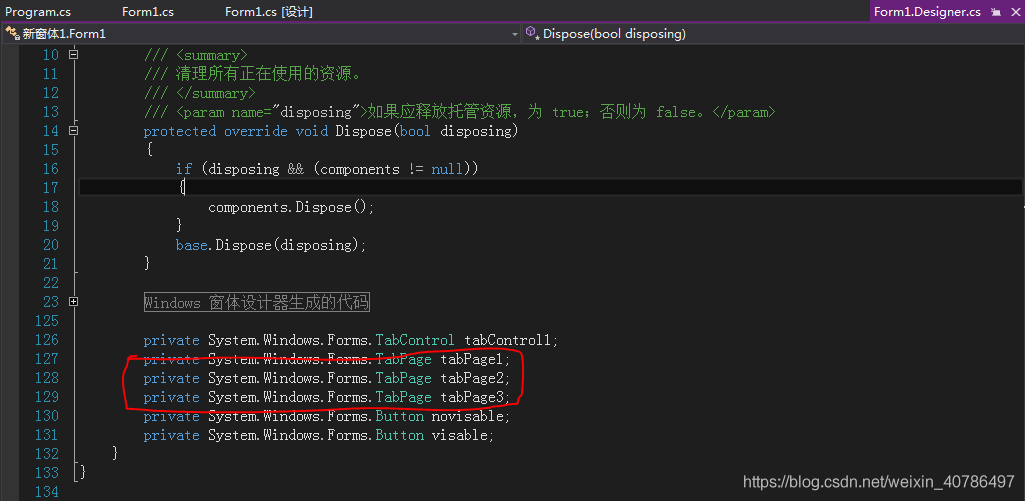1025x501 pixels.
Task: Expand the Windows 窗体设计器生成的代码 region
Action: click(73, 301)
